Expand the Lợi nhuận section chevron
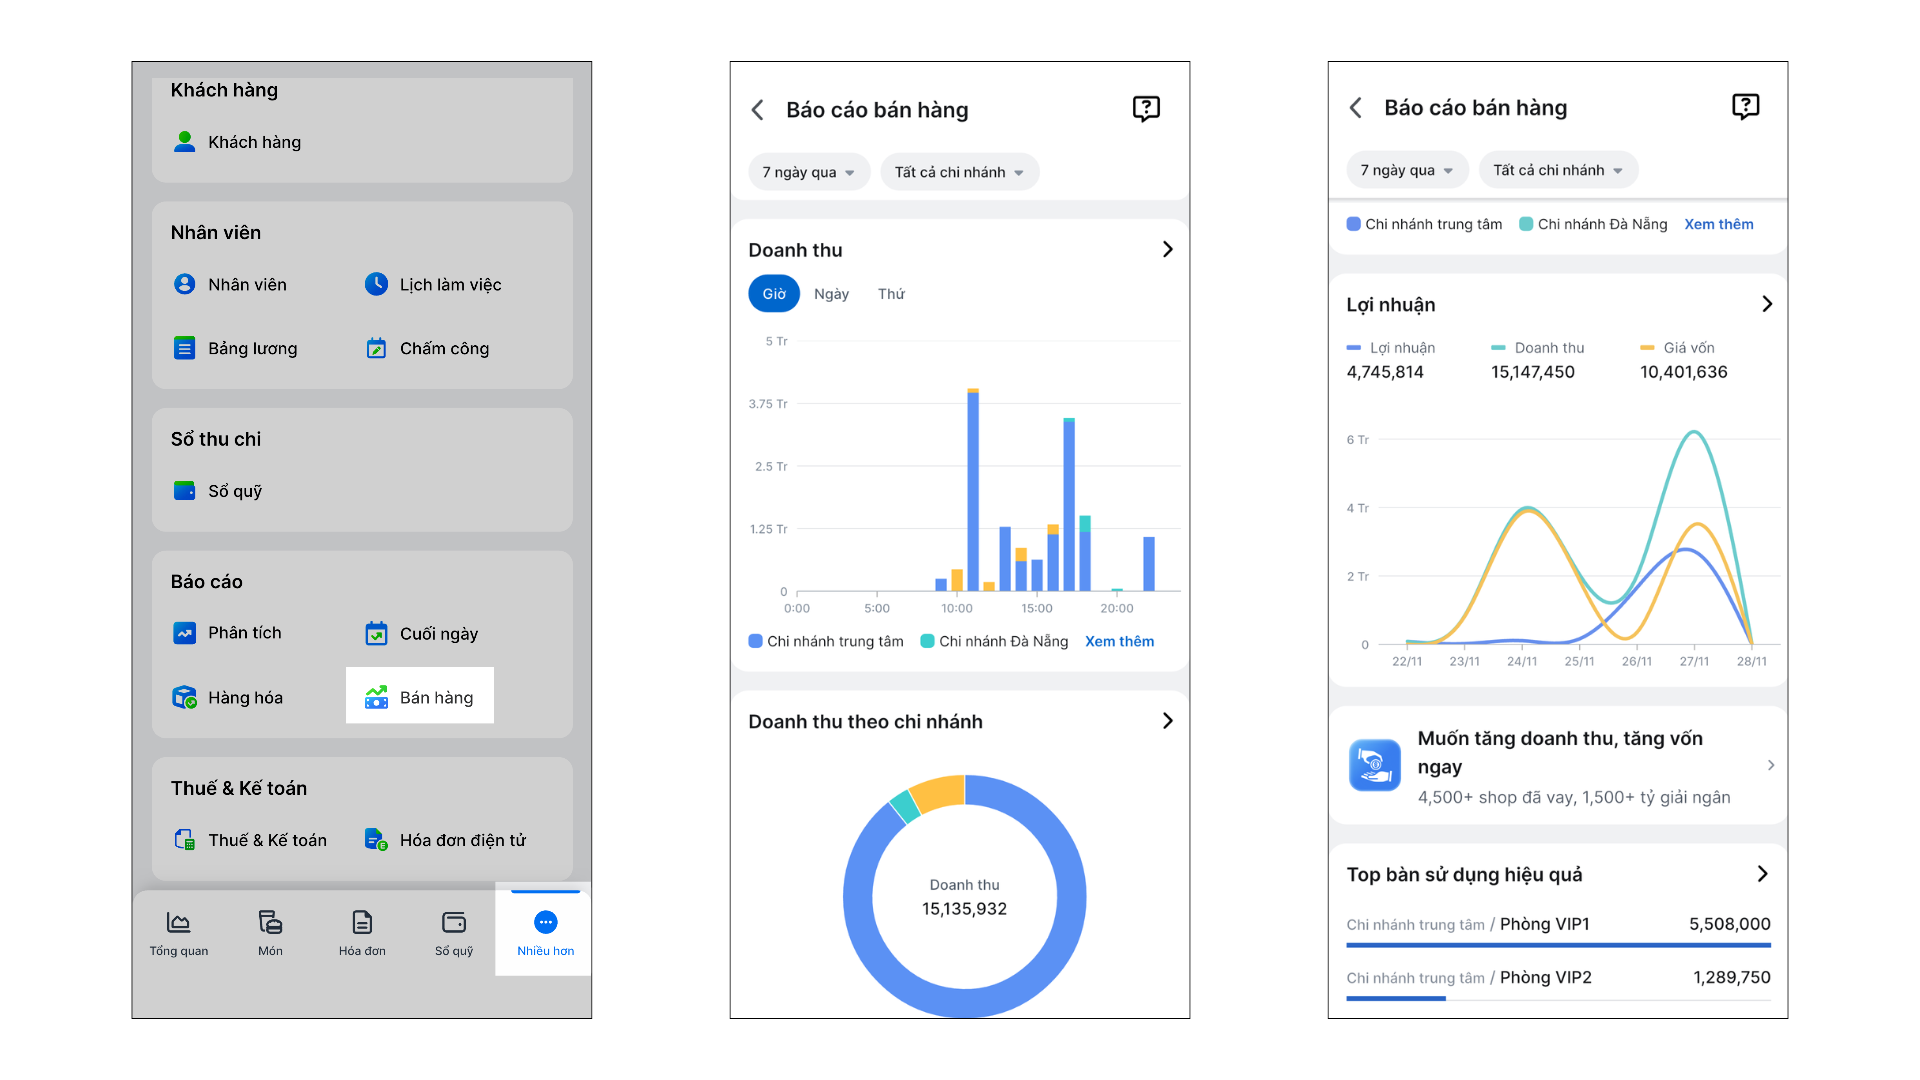The image size is (1920, 1080). click(x=1767, y=304)
